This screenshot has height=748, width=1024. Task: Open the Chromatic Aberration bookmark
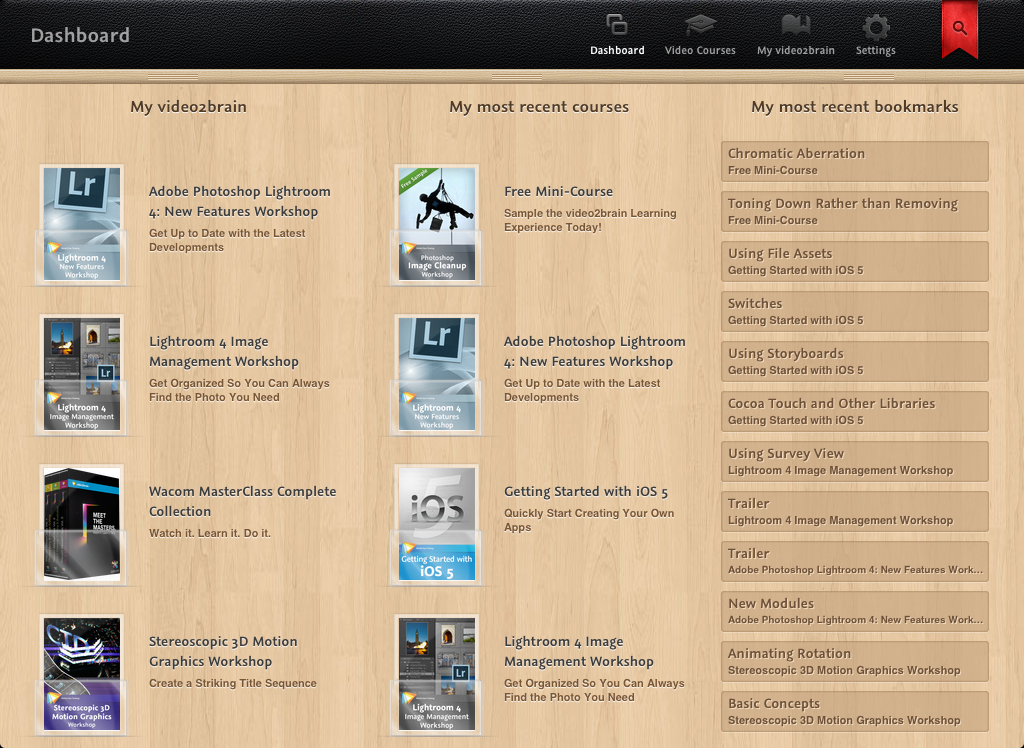click(x=855, y=161)
